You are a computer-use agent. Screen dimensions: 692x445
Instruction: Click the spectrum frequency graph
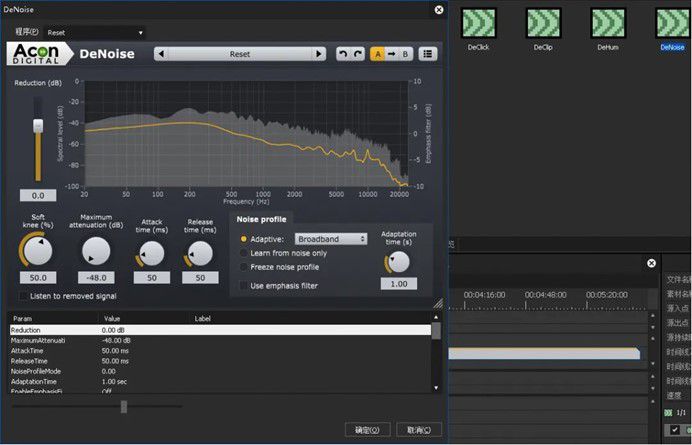246,134
